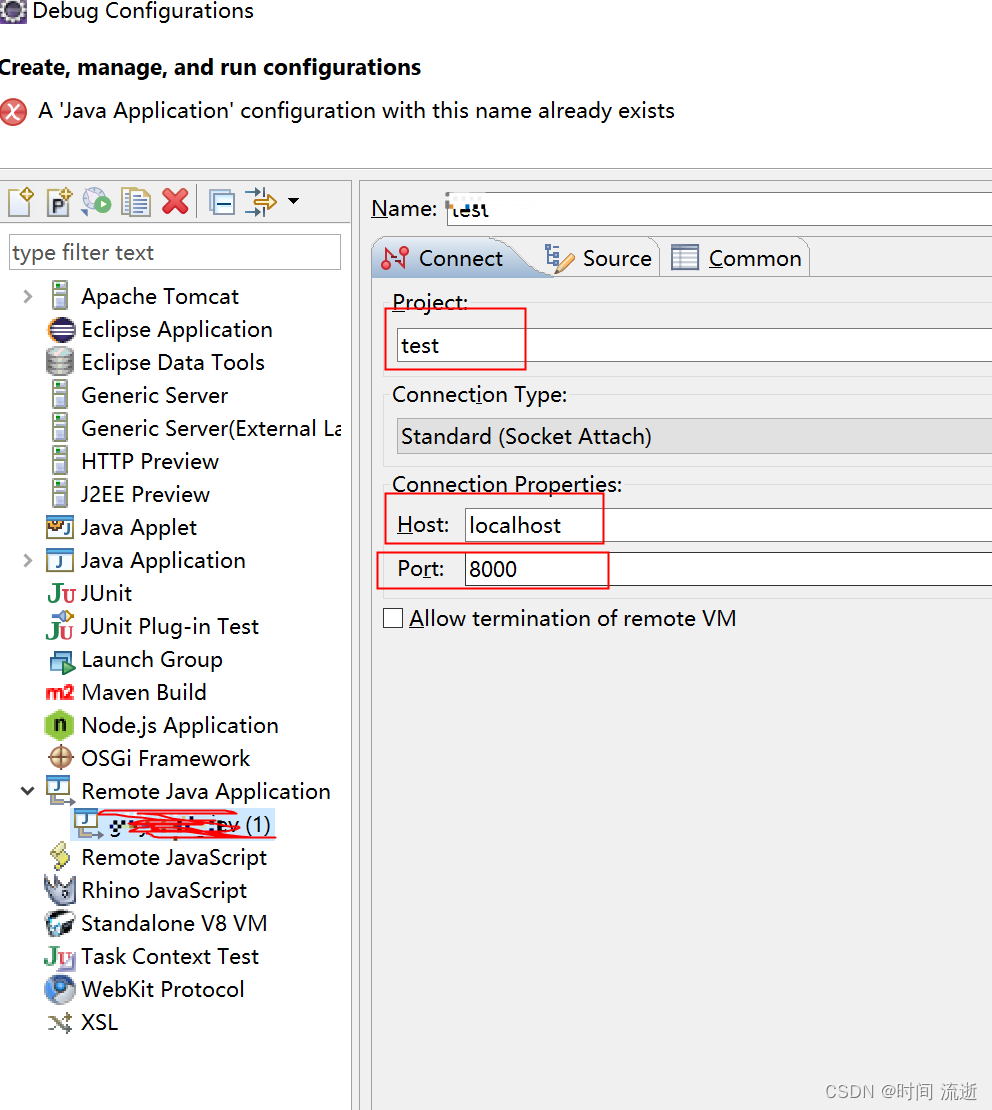The height and width of the screenshot is (1110, 992).
Task: Click the Host field with localhost
Action: point(728,525)
